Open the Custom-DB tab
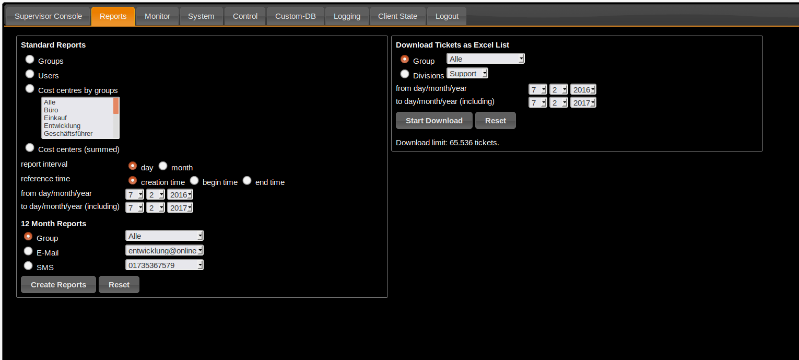Viewport: 799px width, 360px height. pyautogui.click(x=296, y=16)
